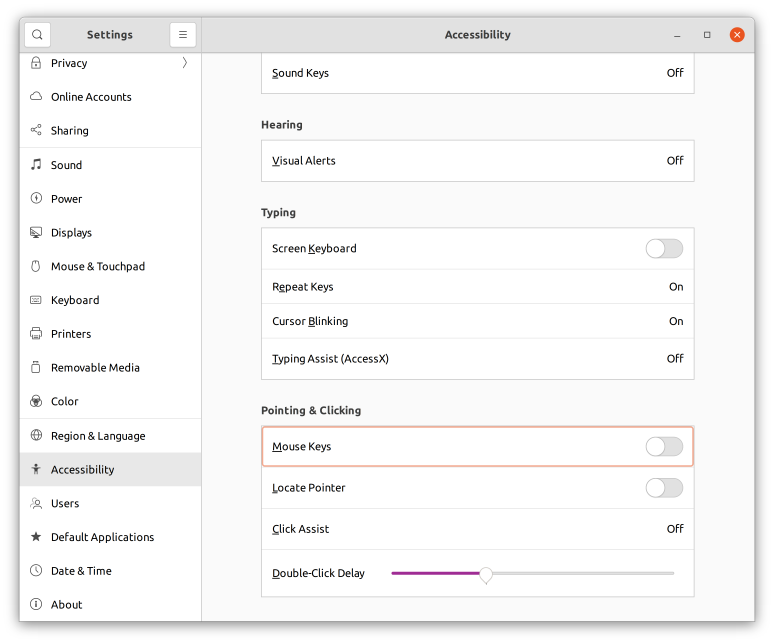Open the Displays panel label
Image resolution: width=774 pixels, height=643 pixels.
pyautogui.click(x=71, y=232)
